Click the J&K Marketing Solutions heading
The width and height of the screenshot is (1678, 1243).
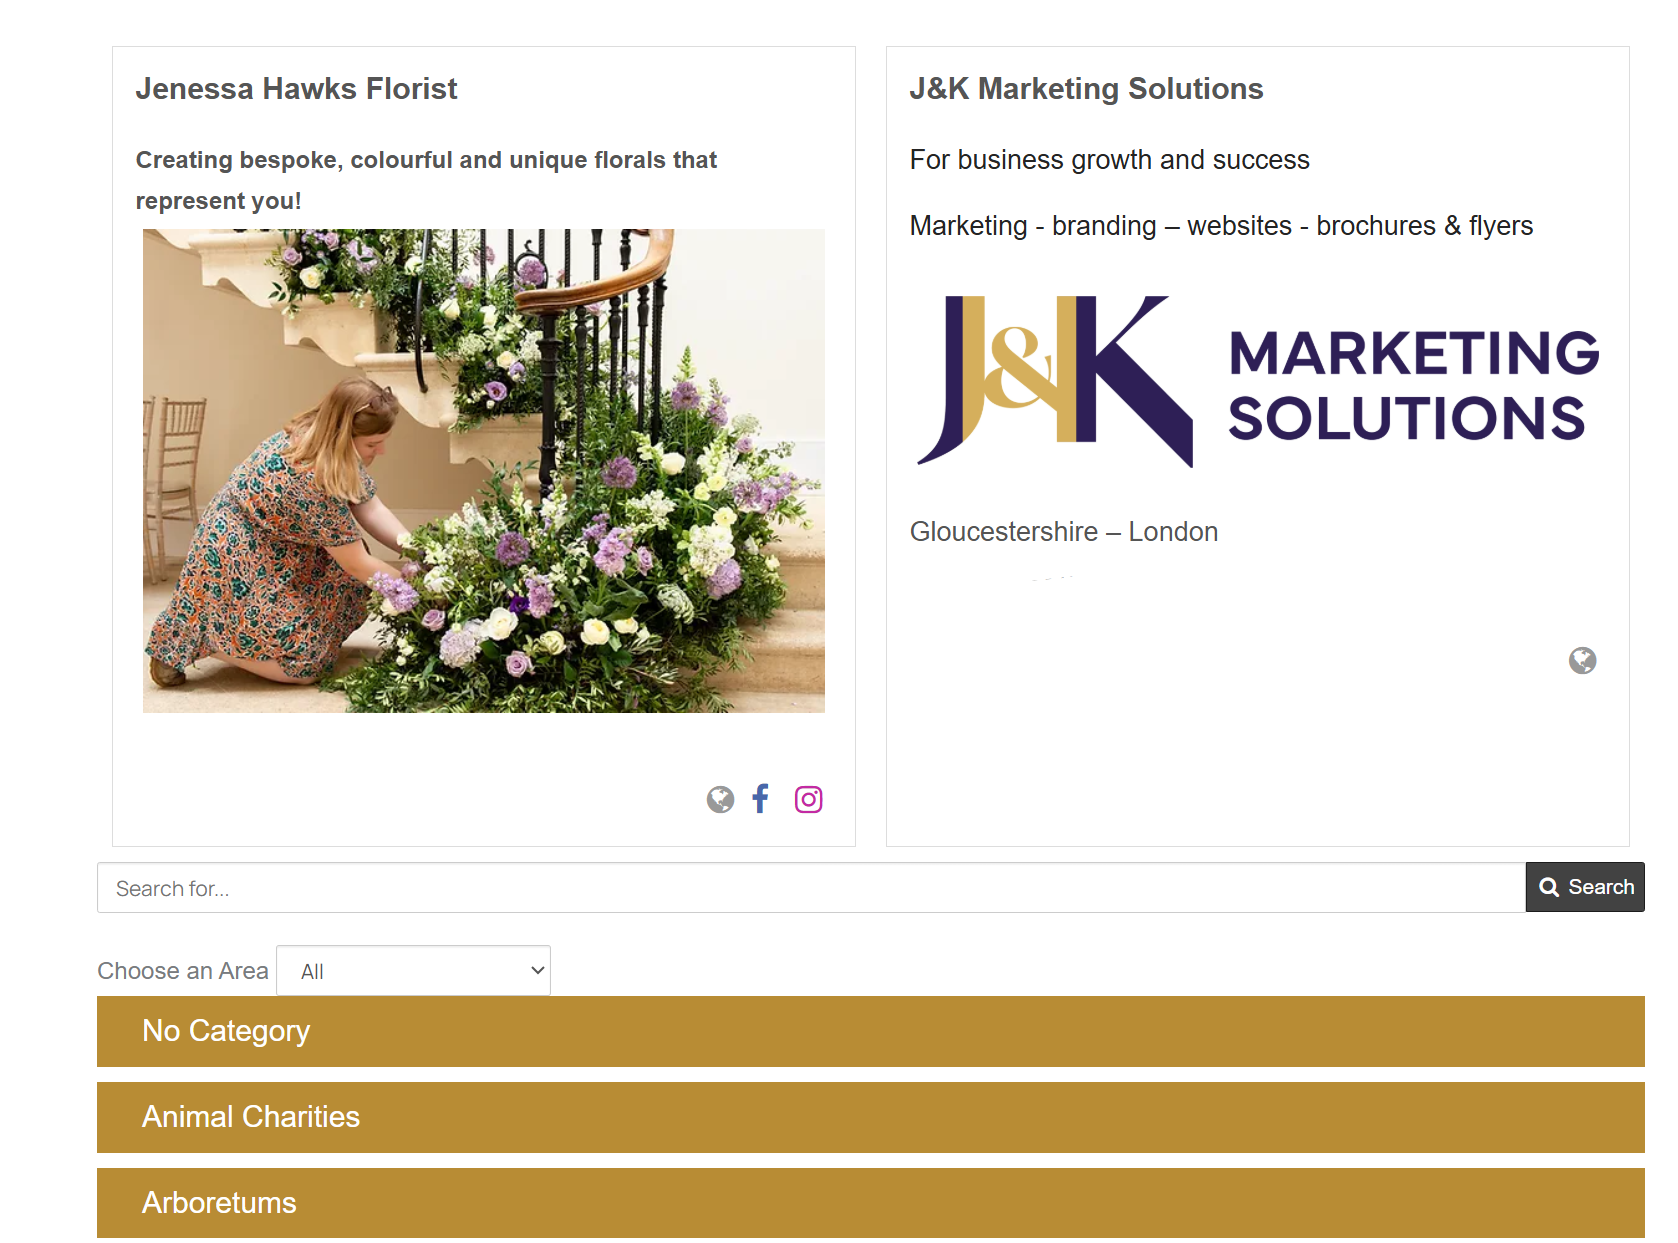coord(1086,89)
